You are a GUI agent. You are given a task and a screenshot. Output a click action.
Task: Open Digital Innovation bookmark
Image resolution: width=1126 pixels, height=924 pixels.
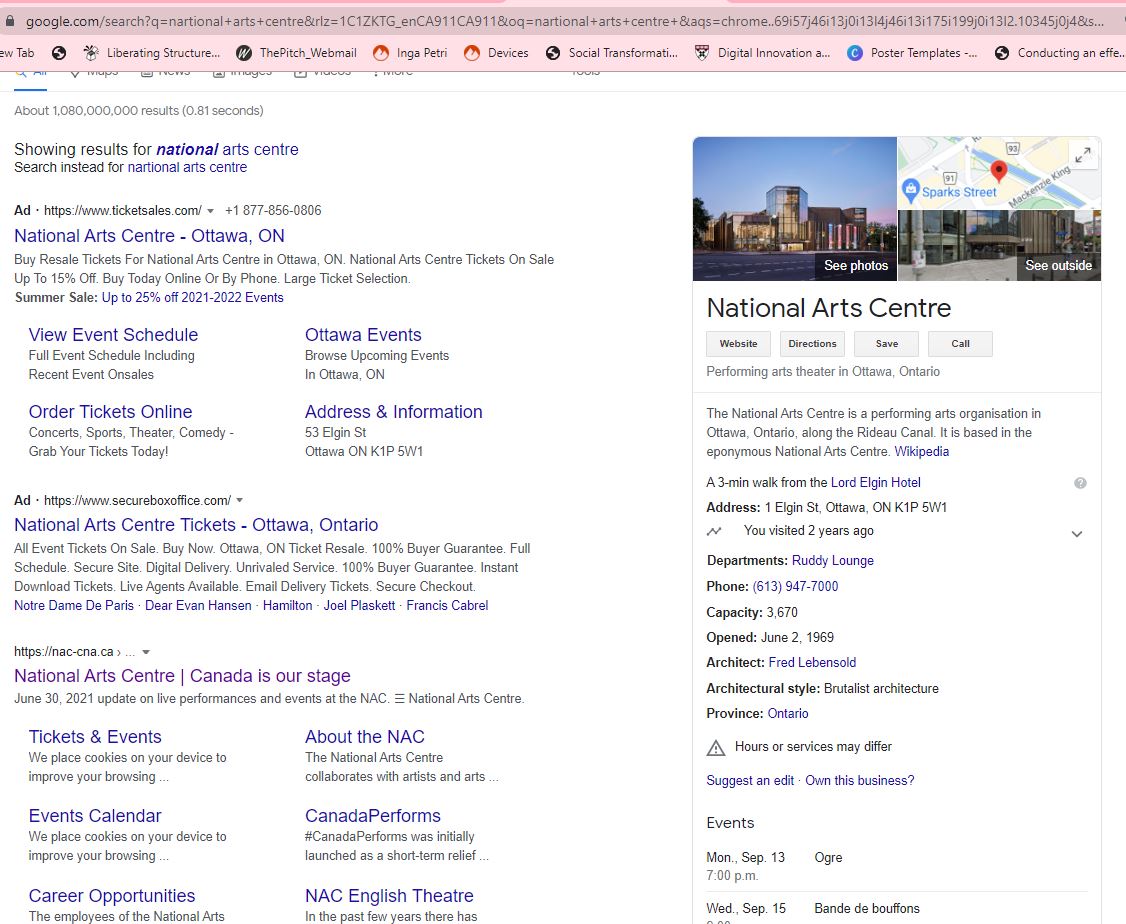coord(762,52)
